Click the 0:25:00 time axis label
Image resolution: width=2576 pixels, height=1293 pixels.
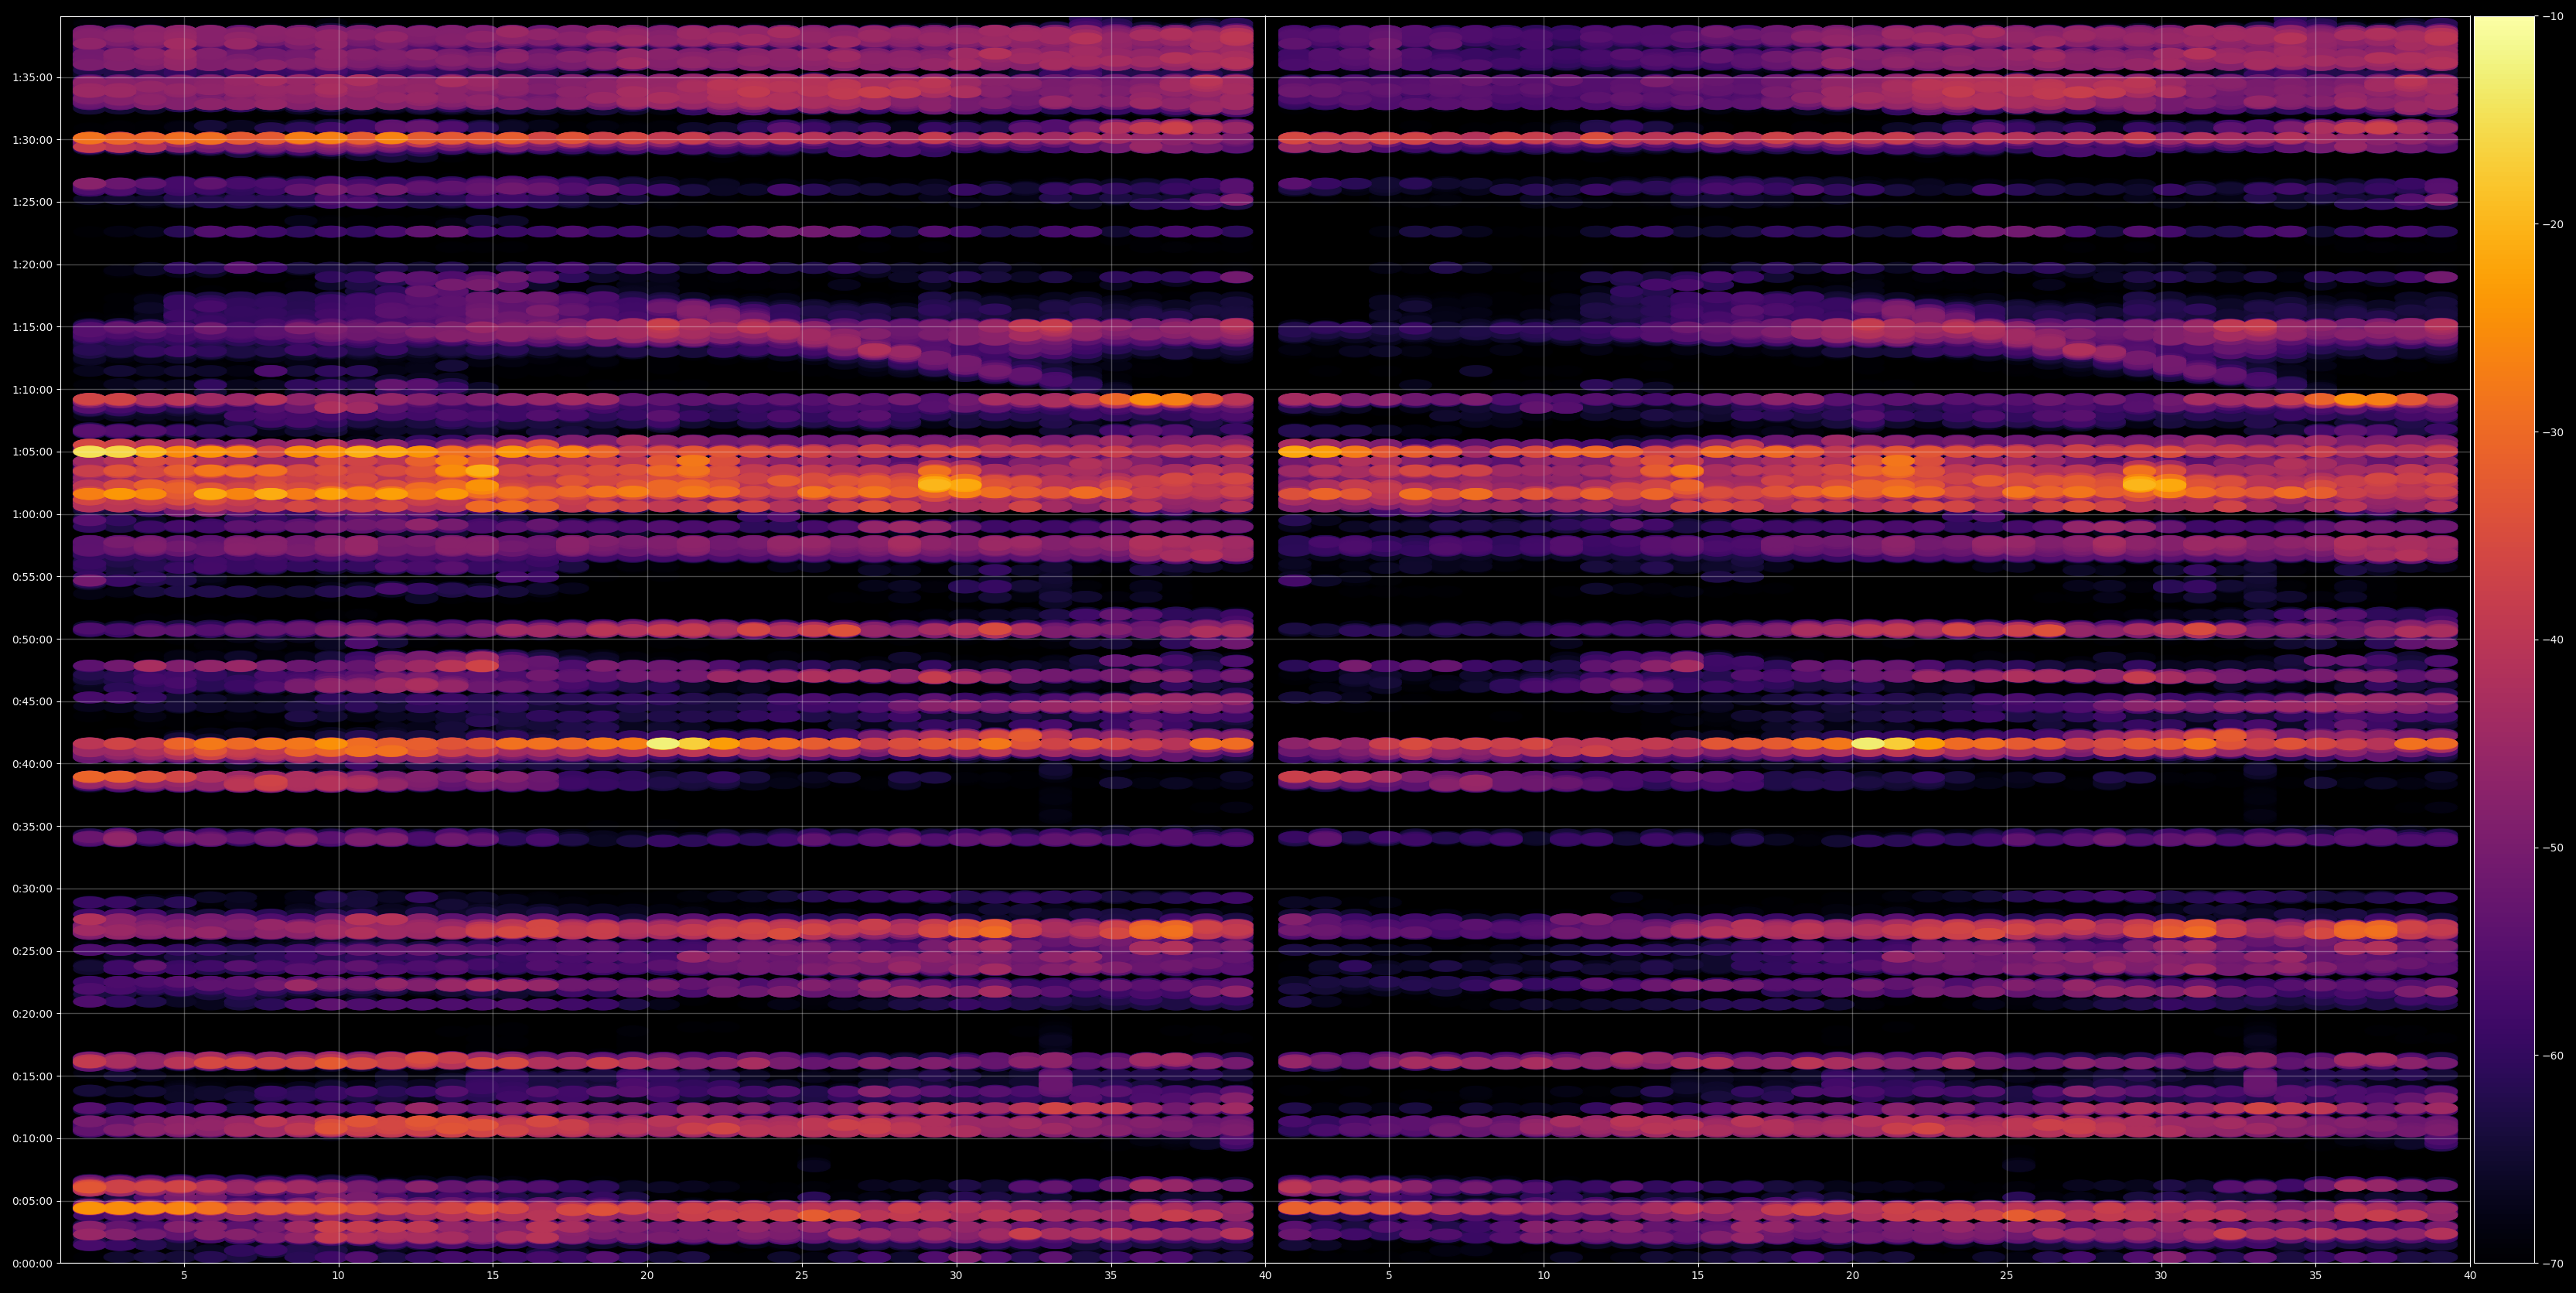tap(33, 951)
